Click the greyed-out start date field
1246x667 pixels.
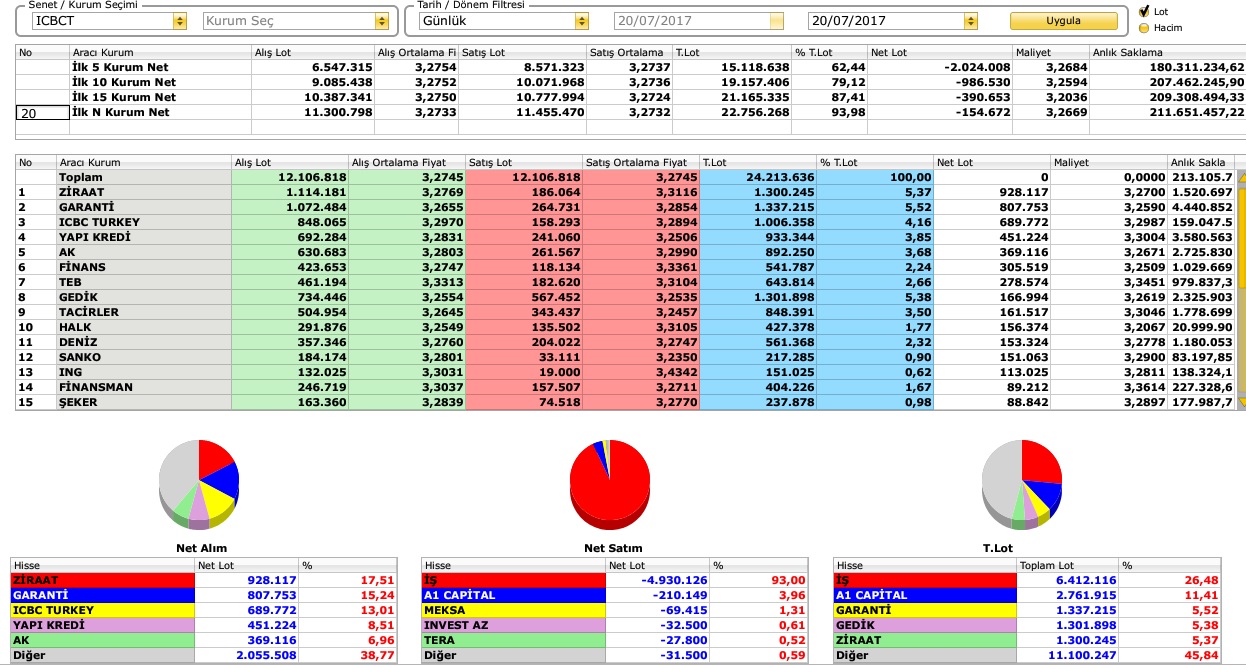699,20
